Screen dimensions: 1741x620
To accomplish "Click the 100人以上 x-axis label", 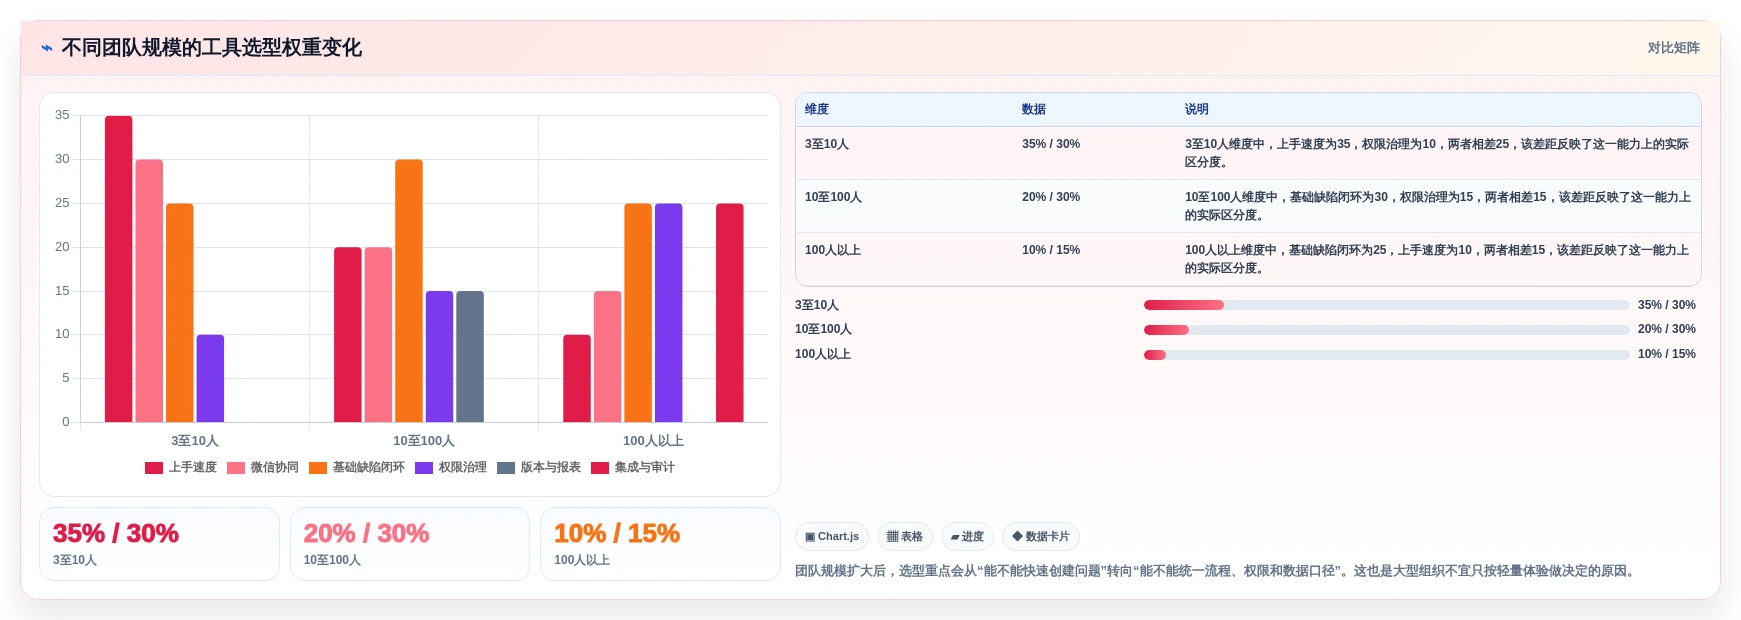I will tap(653, 441).
